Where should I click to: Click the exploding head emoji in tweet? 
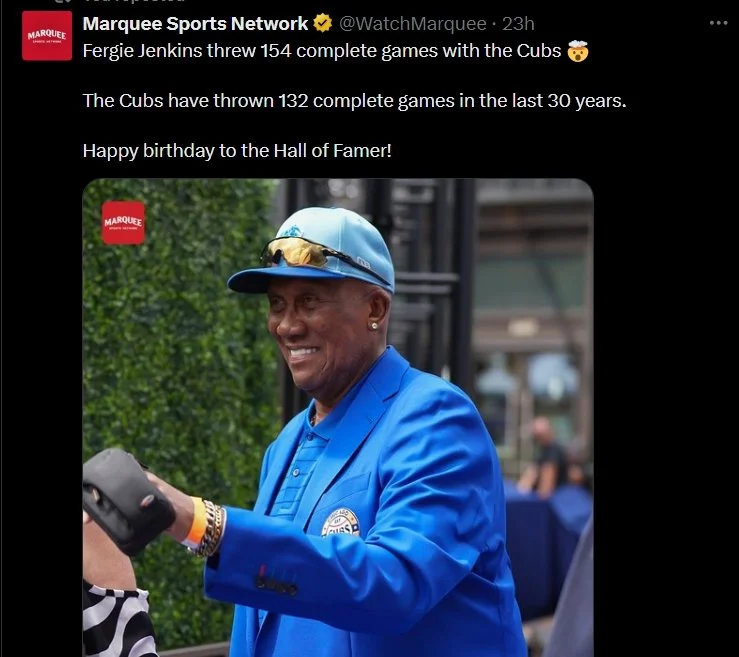(x=578, y=51)
